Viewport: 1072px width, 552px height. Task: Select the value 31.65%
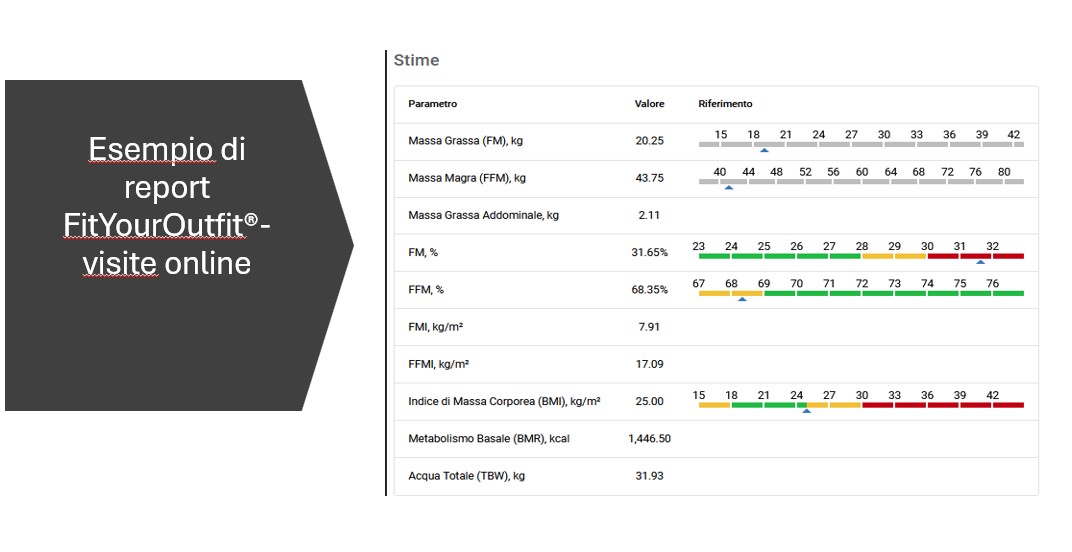click(649, 252)
